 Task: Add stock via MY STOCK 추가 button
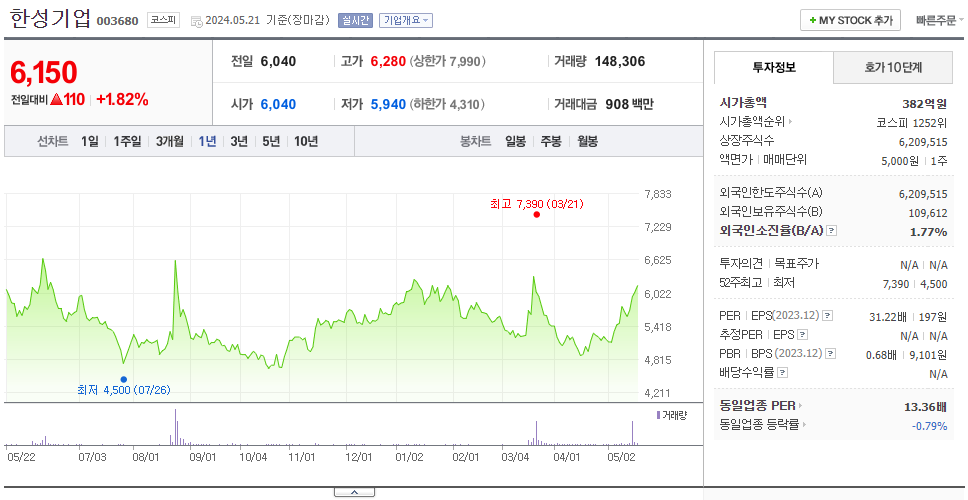[851, 20]
